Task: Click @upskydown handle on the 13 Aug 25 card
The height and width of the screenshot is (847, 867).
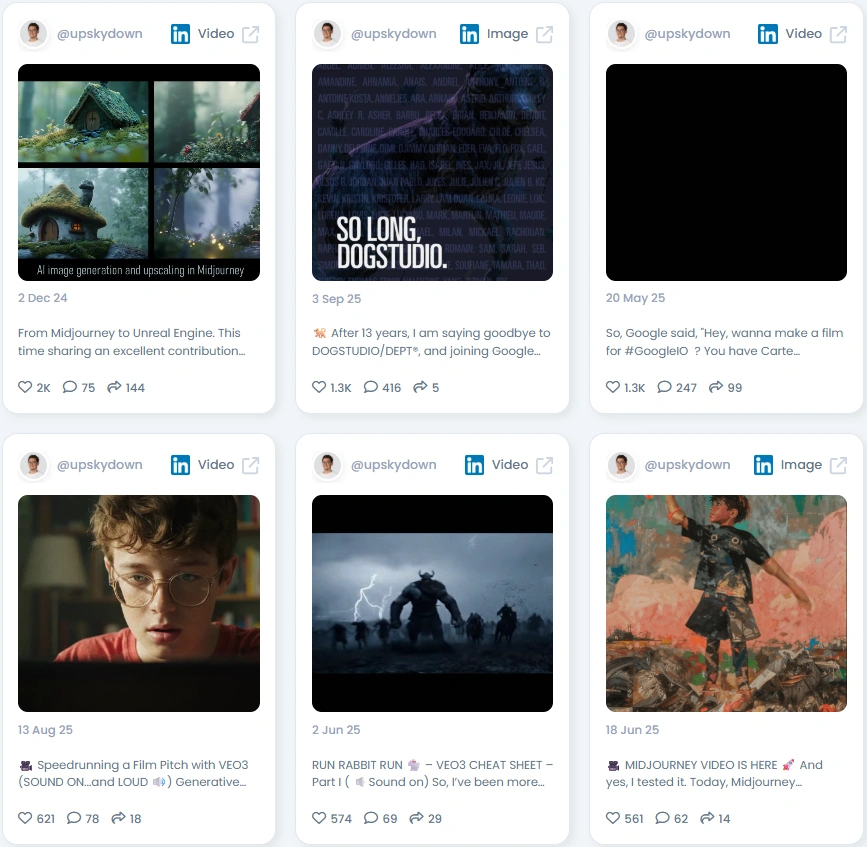Action: tap(100, 464)
